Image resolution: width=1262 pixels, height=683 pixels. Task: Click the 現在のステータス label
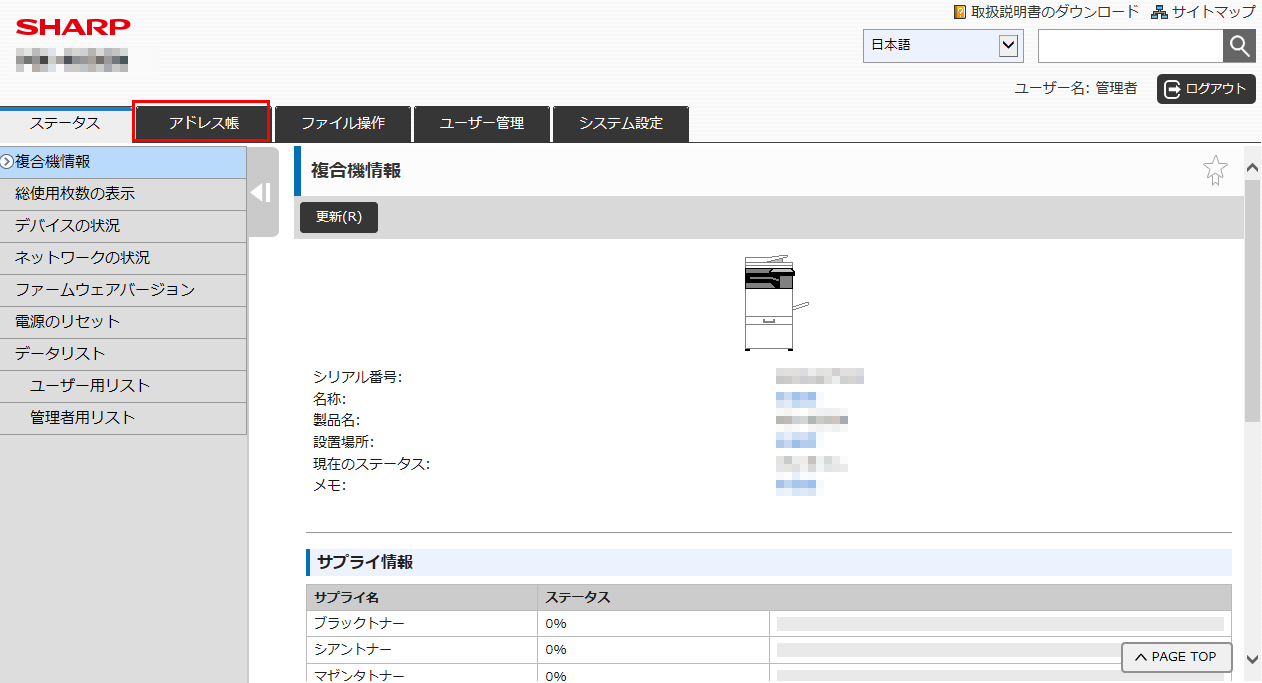(371, 464)
